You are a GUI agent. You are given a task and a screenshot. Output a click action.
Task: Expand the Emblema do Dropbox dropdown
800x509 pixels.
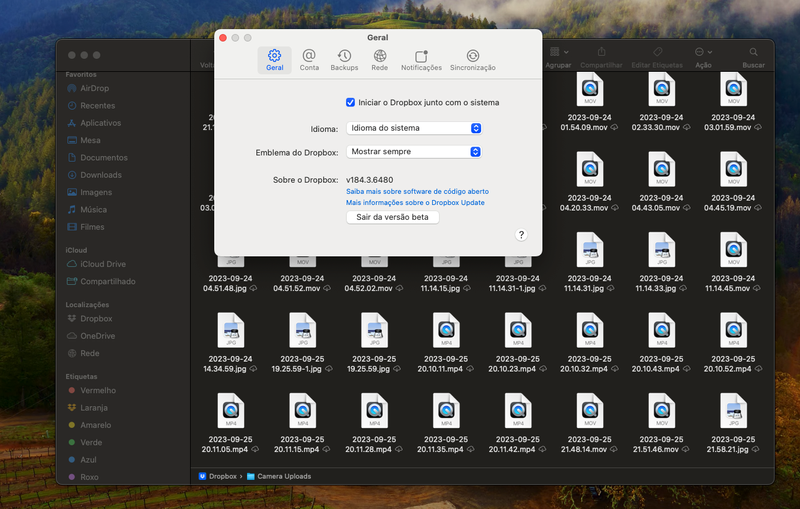[414, 152]
